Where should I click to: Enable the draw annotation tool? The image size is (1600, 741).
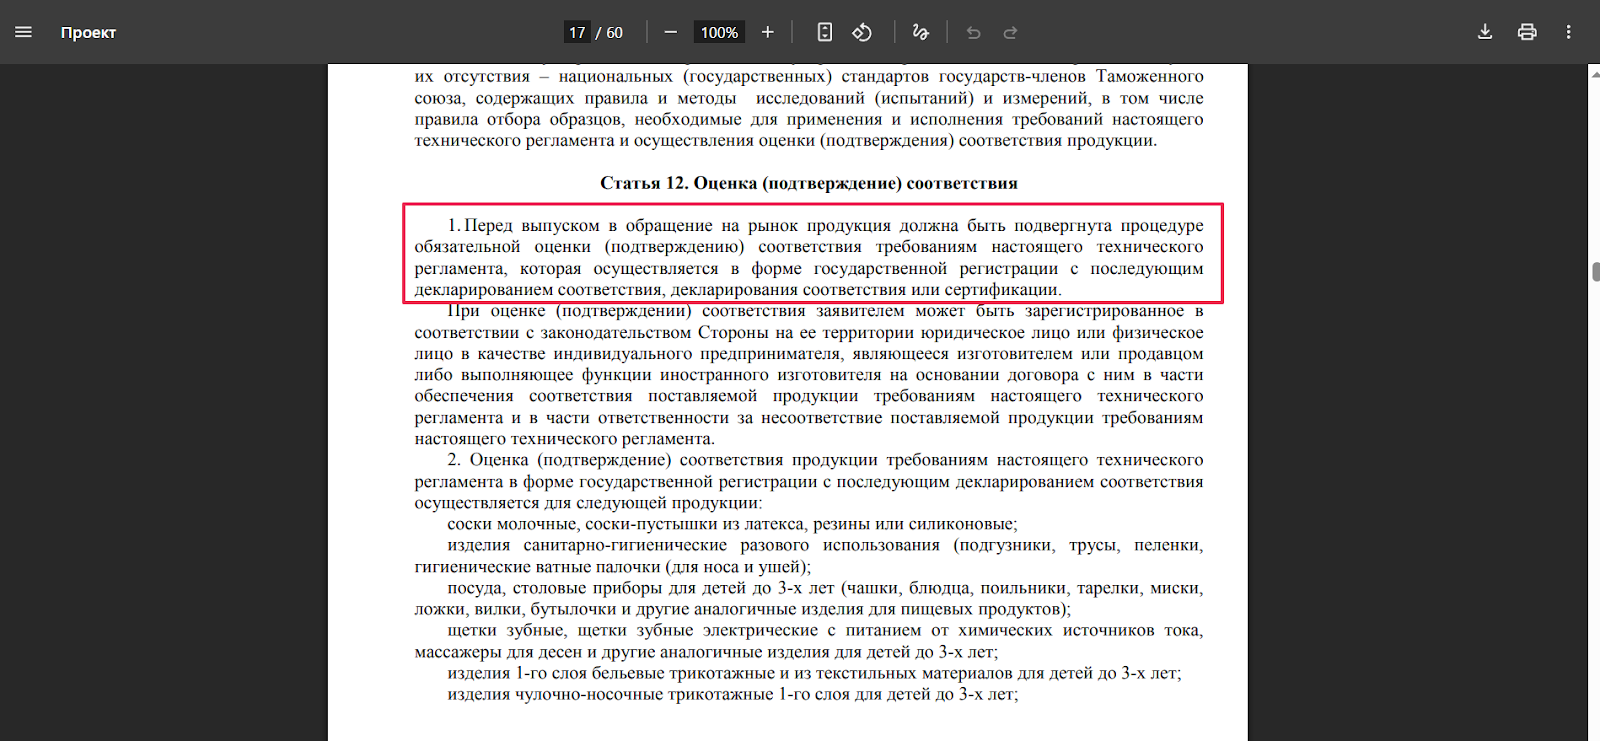coord(921,32)
